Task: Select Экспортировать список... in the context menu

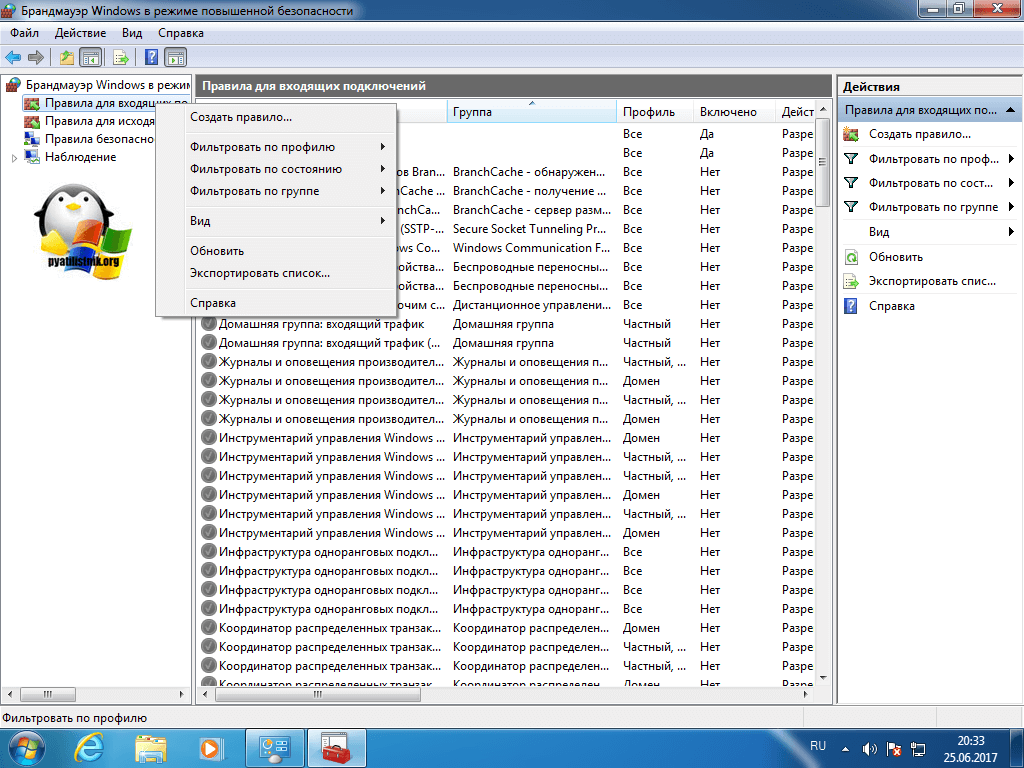Action: coord(260,273)
